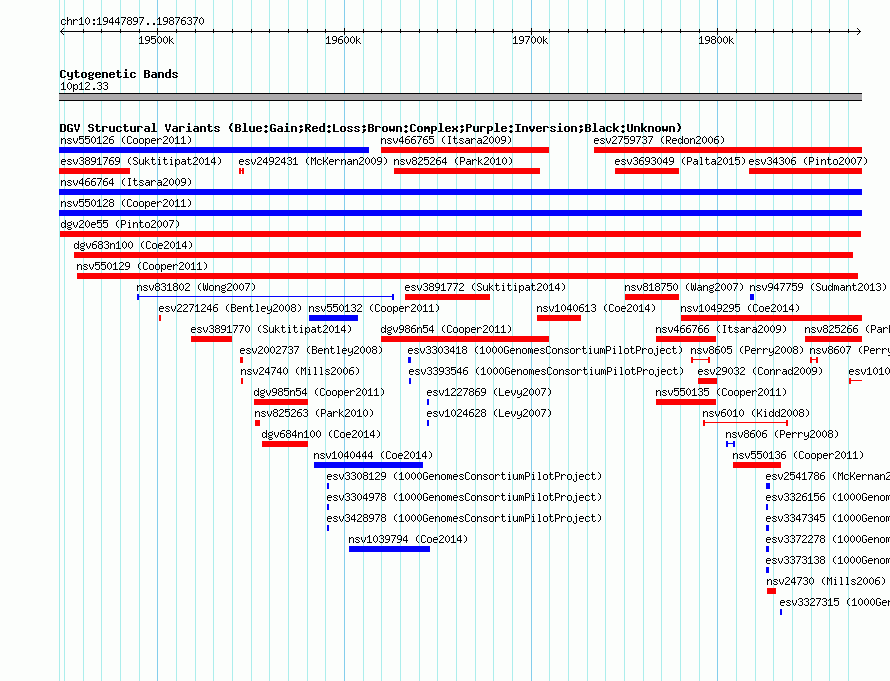The width and height of the screenshot is (890, 681).
Task: Select nsv831802 (Wong2007) variant label
Action: point(196,287)
